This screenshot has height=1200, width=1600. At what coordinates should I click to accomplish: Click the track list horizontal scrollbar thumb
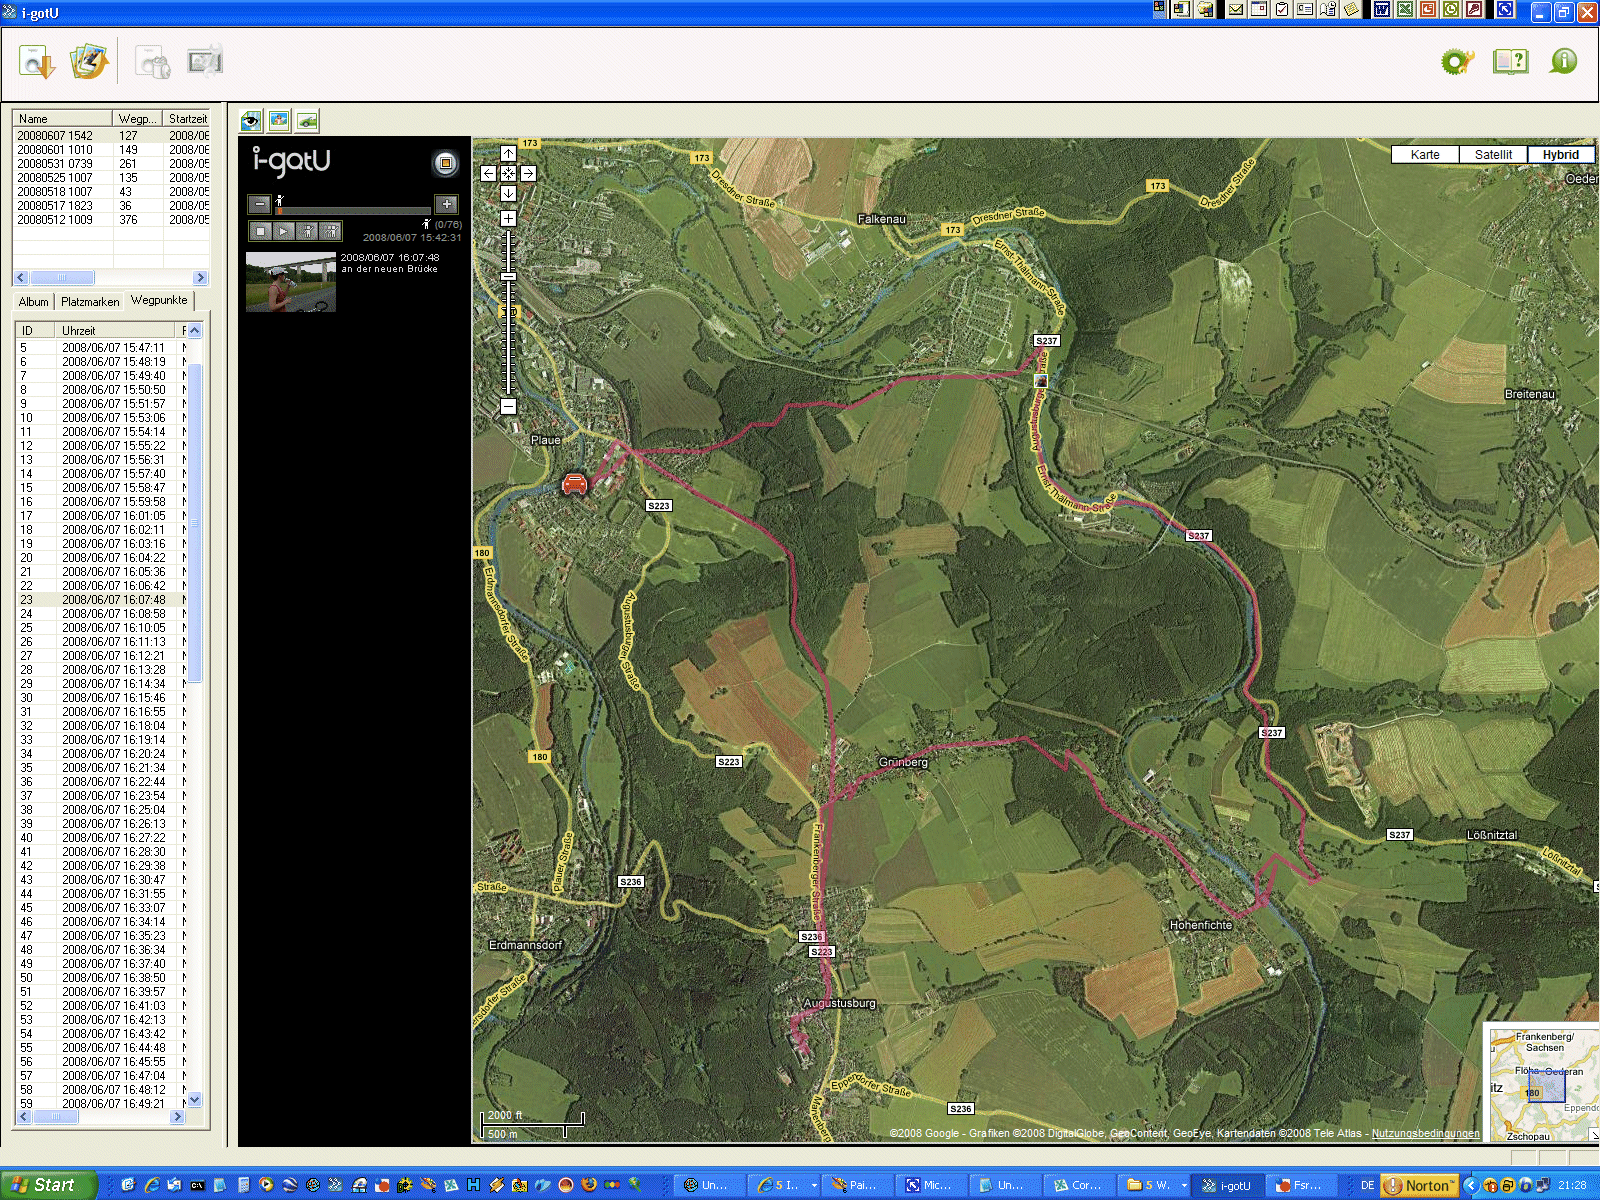tap(62, 277)
